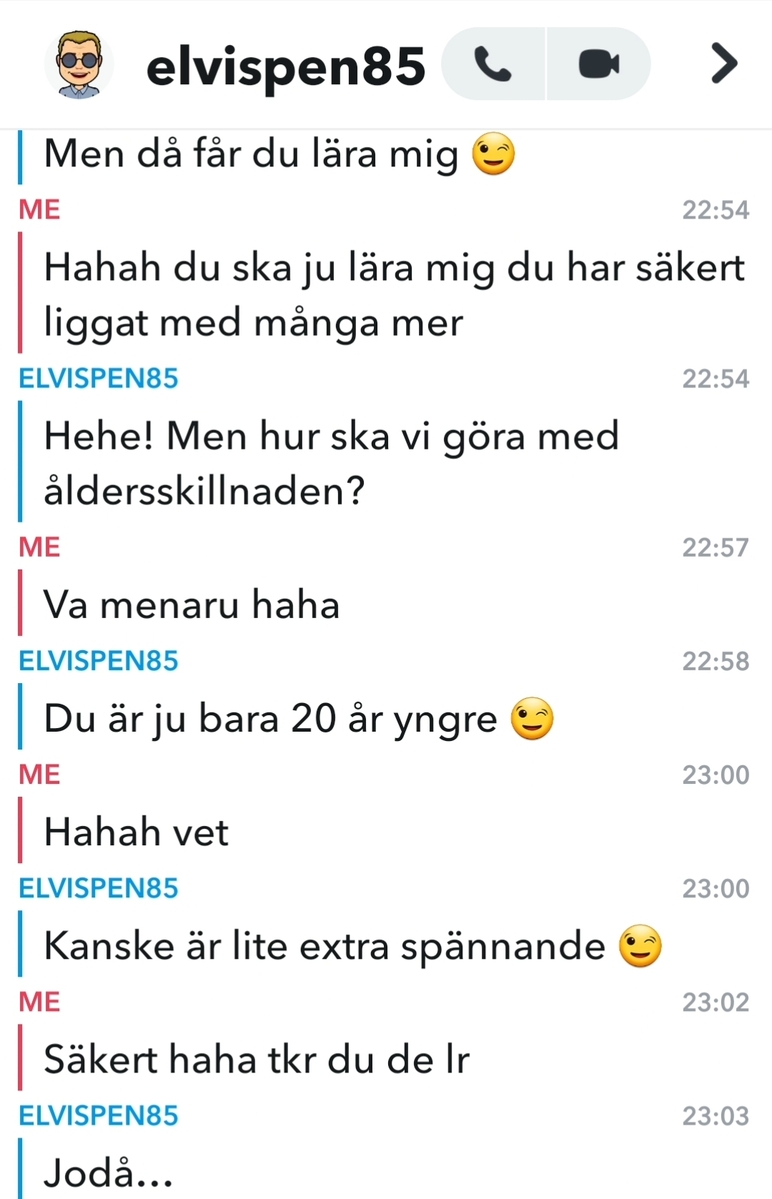This screenshot has height=1199, width=772.
Task: Start a video call using camera icon
Action: point(598,64)
